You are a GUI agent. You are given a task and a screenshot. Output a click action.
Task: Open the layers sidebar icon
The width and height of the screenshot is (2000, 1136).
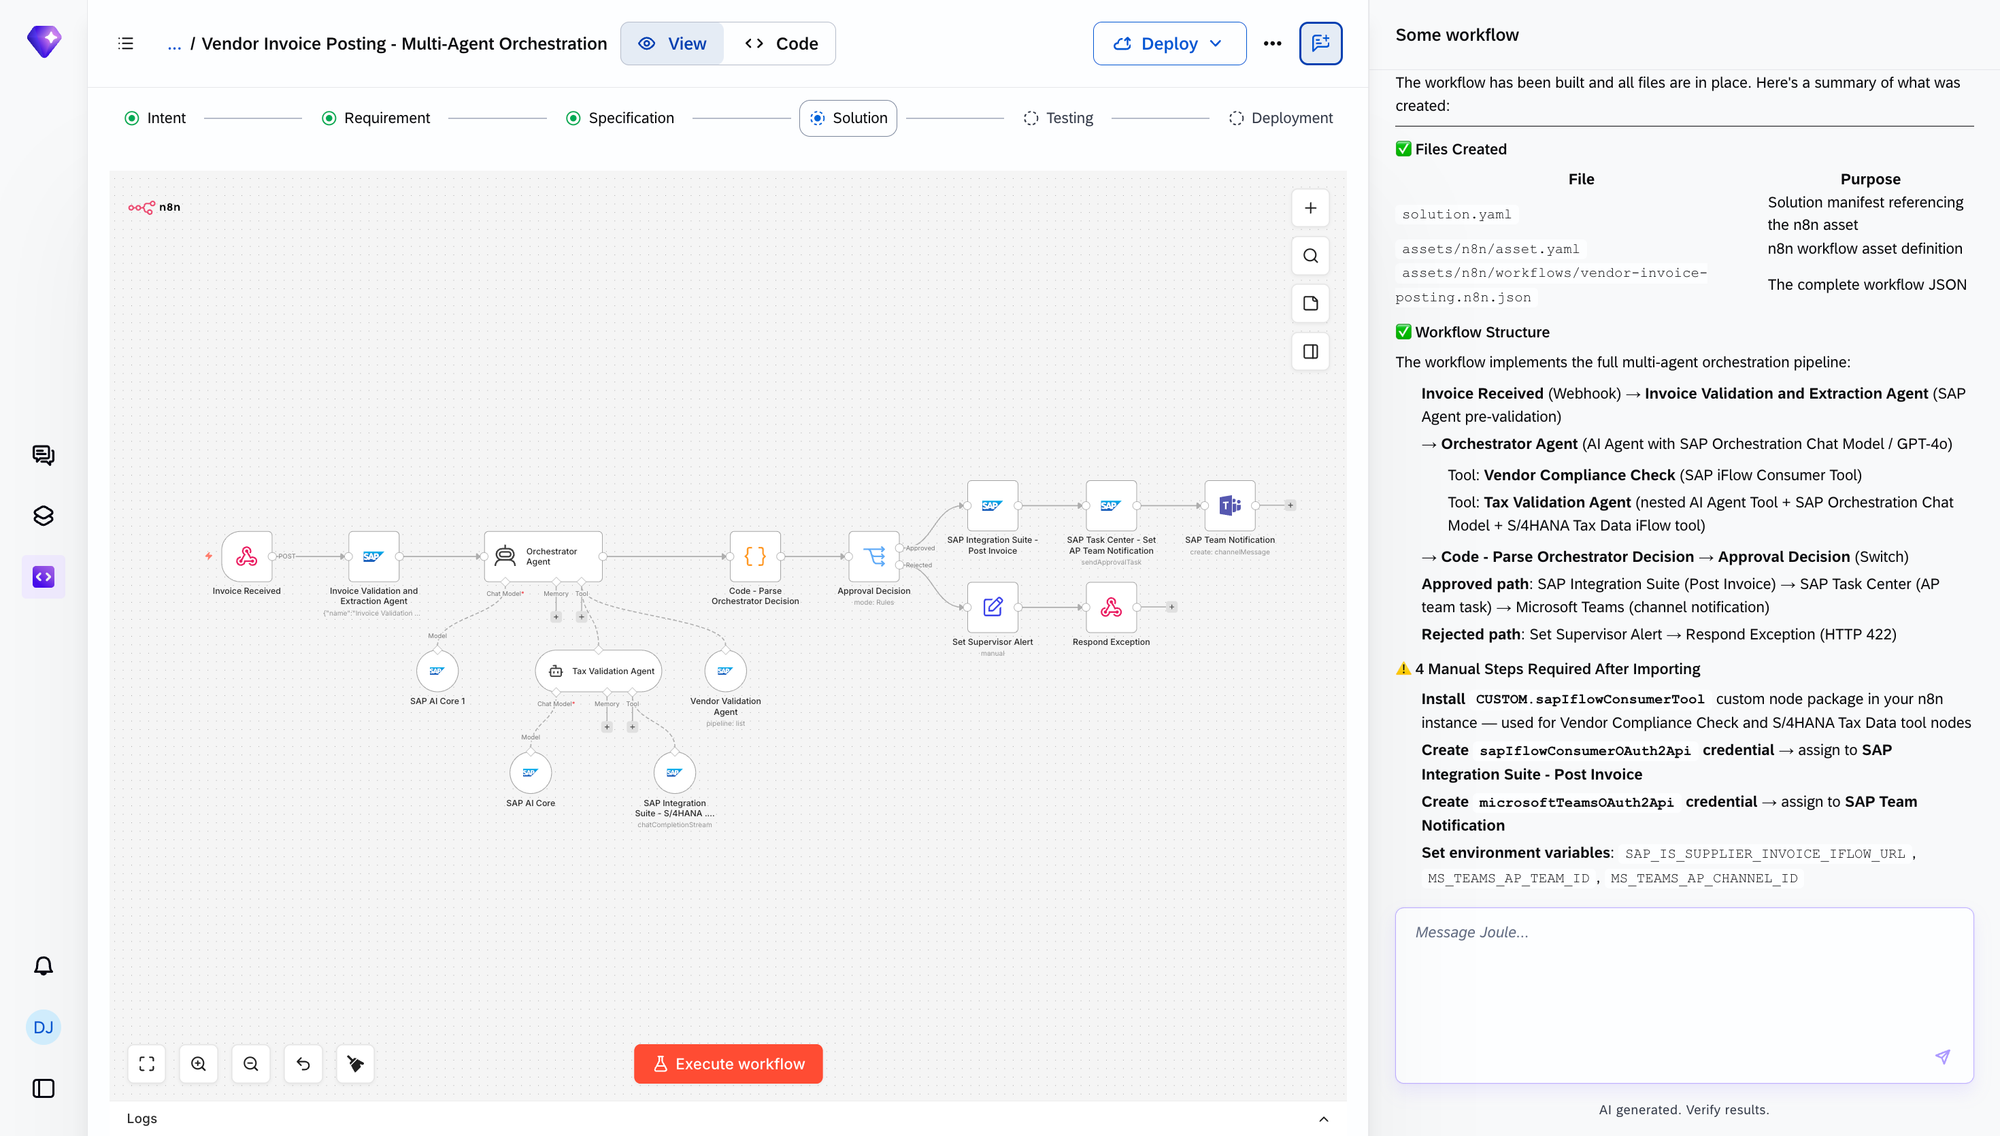pos(44,516)
